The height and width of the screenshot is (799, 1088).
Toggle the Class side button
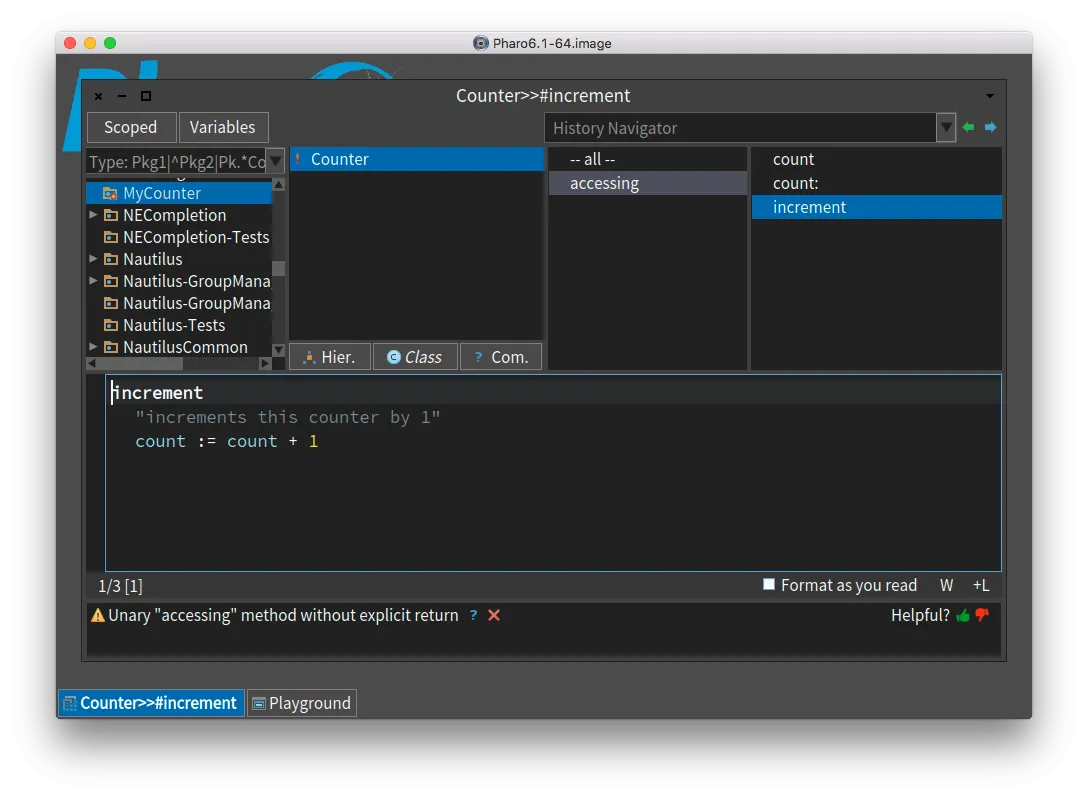pos(415,356)
